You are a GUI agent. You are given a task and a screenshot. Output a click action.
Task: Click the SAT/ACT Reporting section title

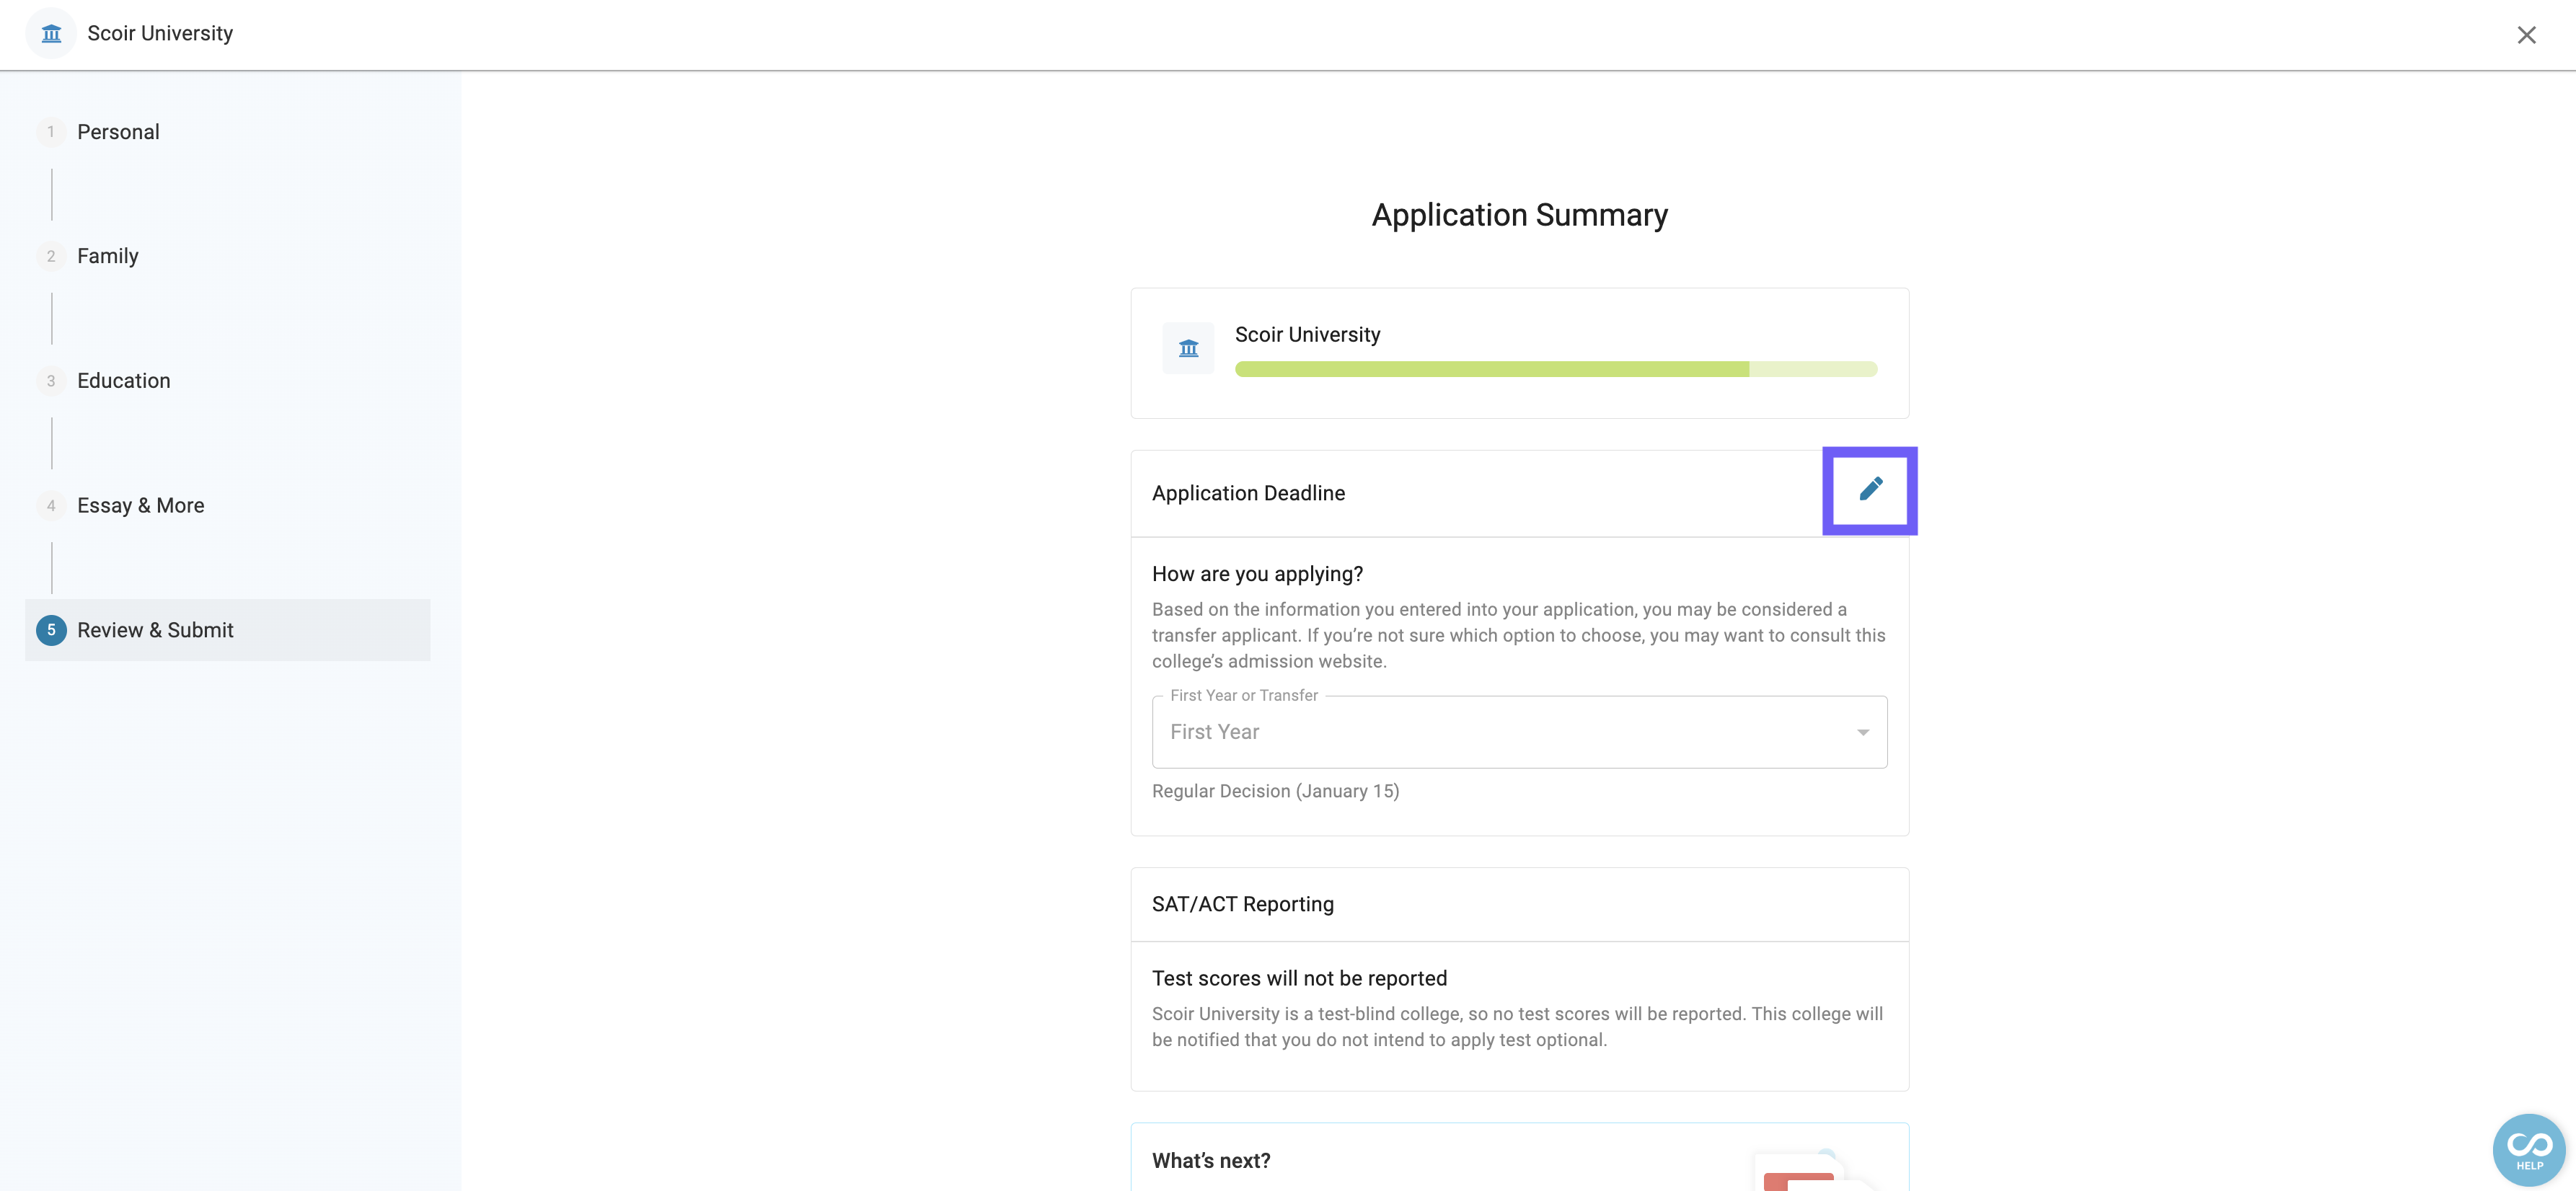pos(1242,904)
